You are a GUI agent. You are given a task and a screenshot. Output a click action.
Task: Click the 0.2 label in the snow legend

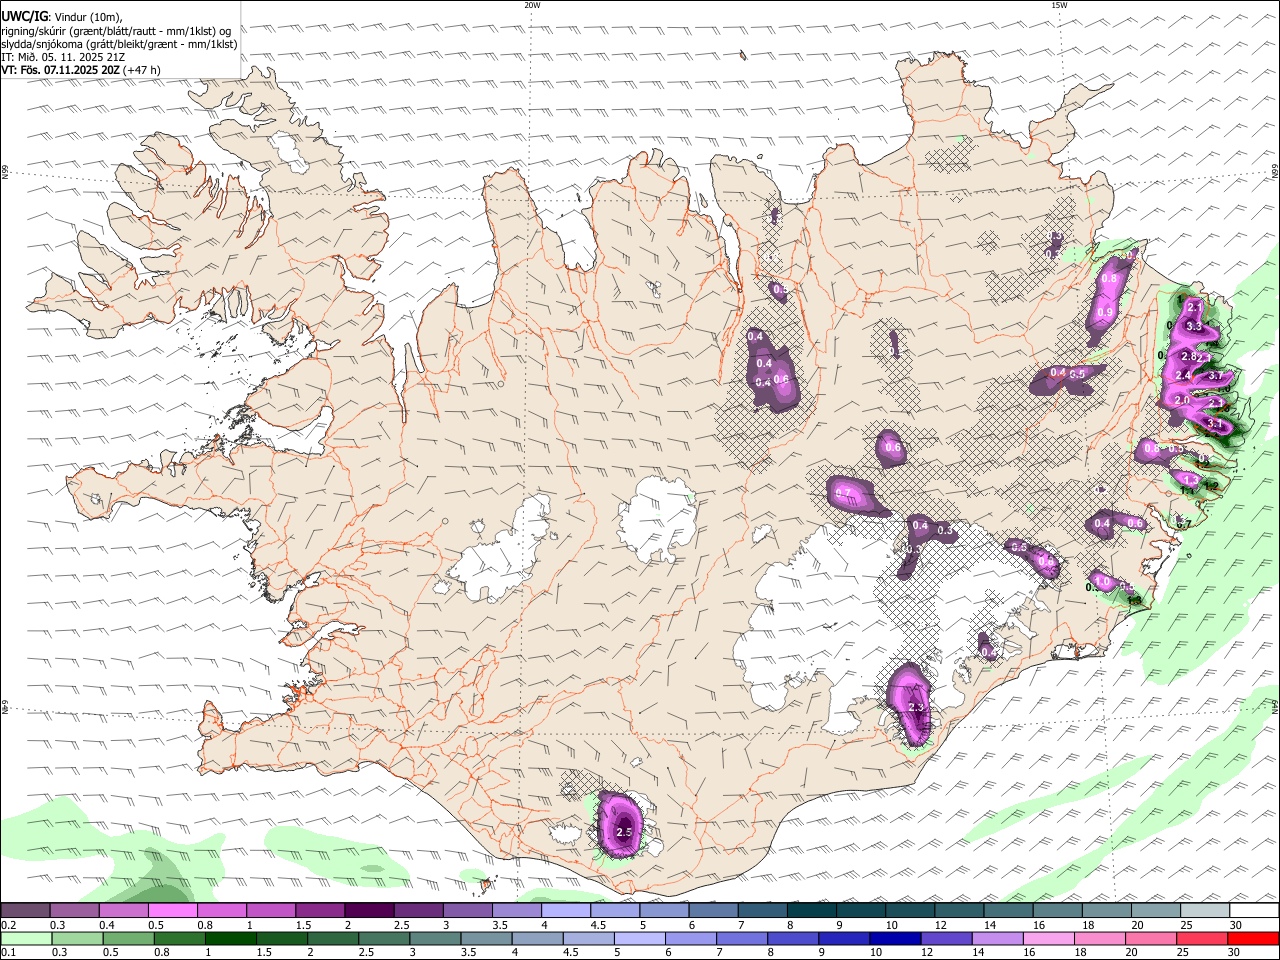[x=7, y=925]
